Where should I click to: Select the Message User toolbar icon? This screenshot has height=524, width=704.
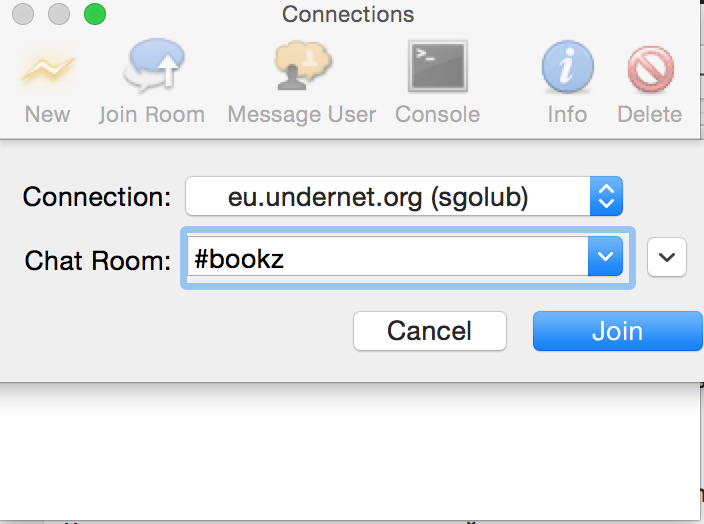point(301,69)
